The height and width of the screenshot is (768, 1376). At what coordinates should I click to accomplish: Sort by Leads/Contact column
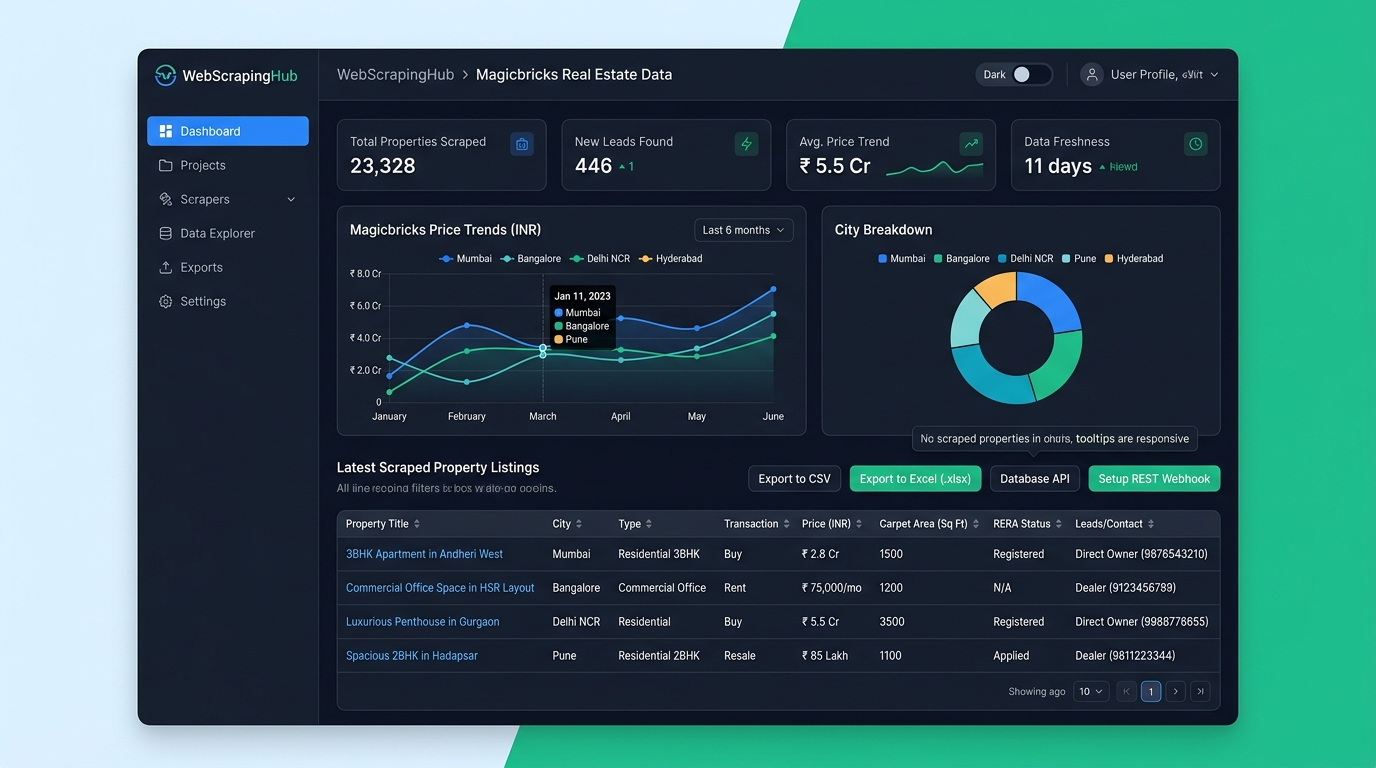click(1115, 524)
